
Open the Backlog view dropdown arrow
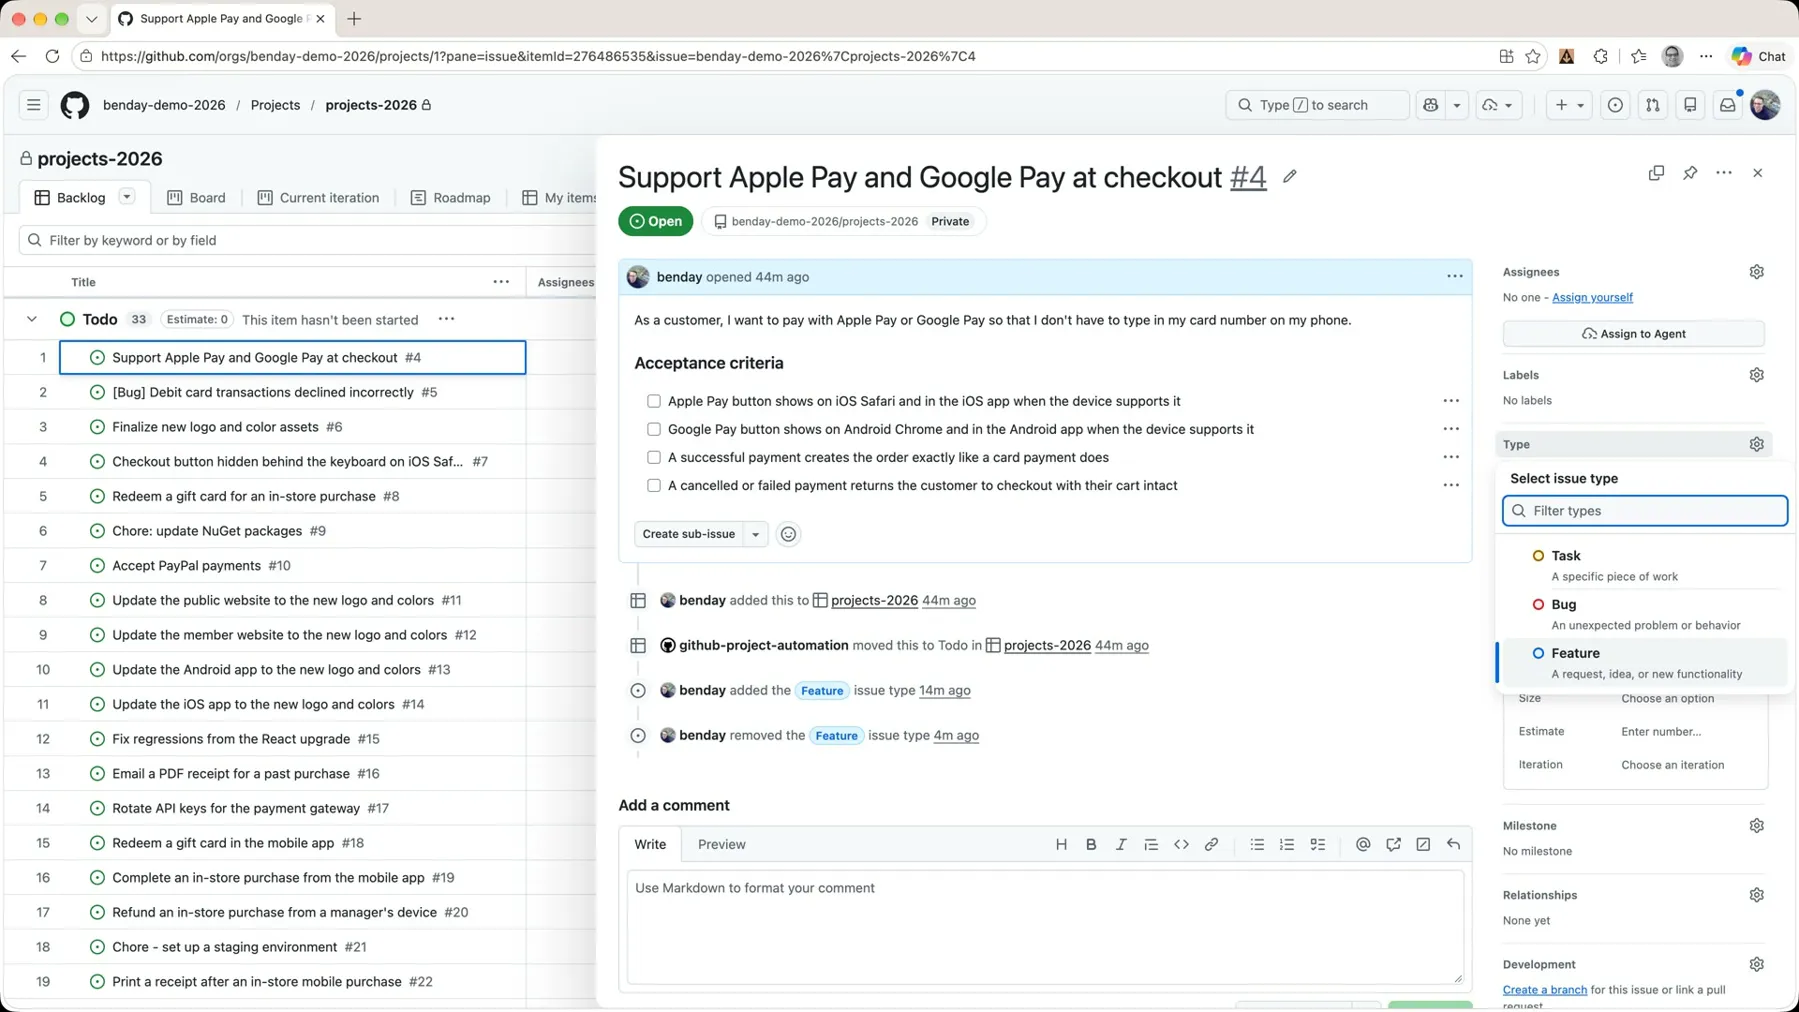point(127,197)
